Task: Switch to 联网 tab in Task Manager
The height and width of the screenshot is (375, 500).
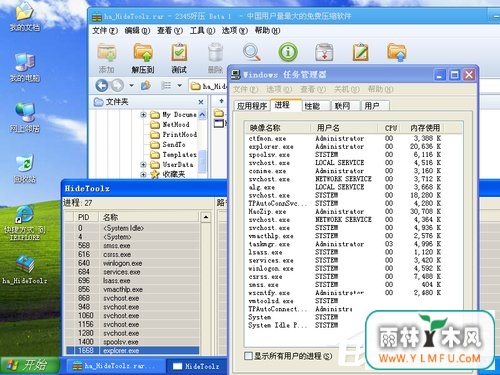Action: 345,106
